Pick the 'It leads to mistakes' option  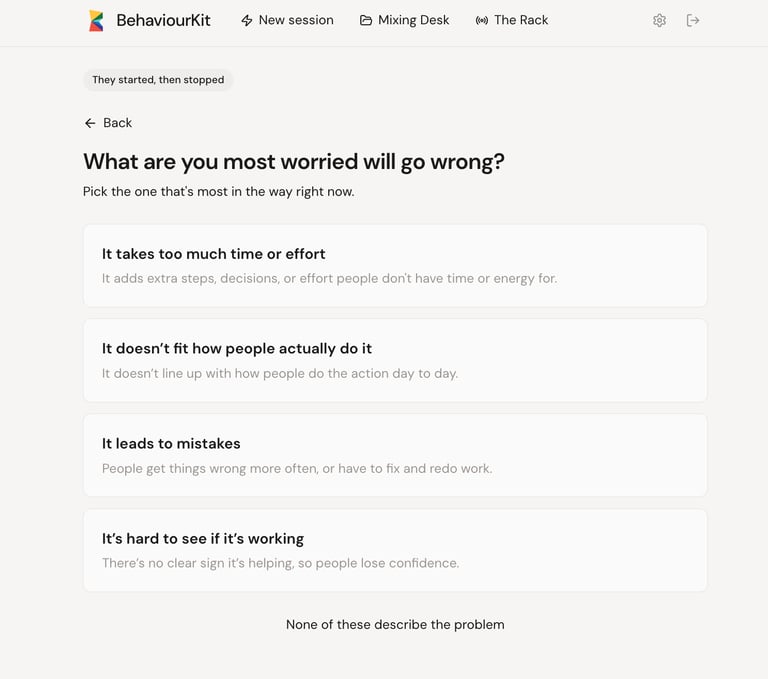pyautogui.click(x=395, y=455)
